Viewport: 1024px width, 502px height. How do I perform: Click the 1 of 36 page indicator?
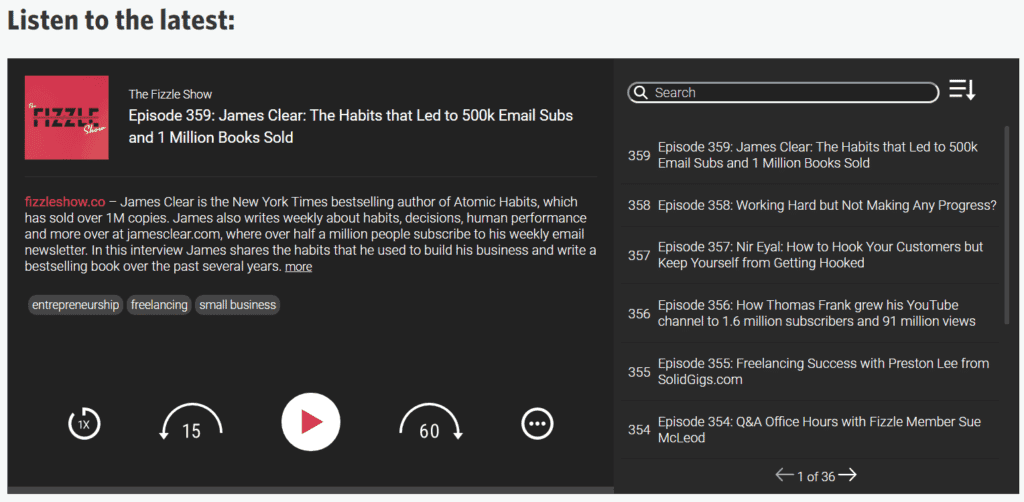[816, 477]
